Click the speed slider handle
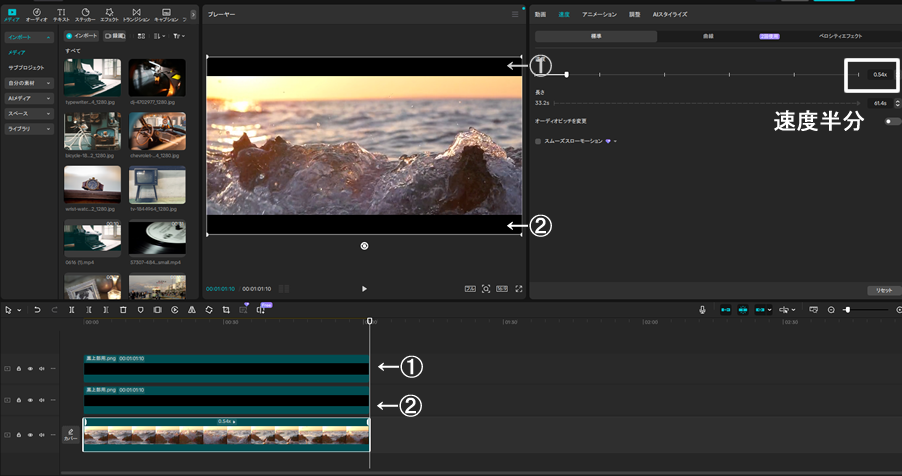The height and width of the screenshot is (476, 902). pyautogui.click(x=567, y=74)
